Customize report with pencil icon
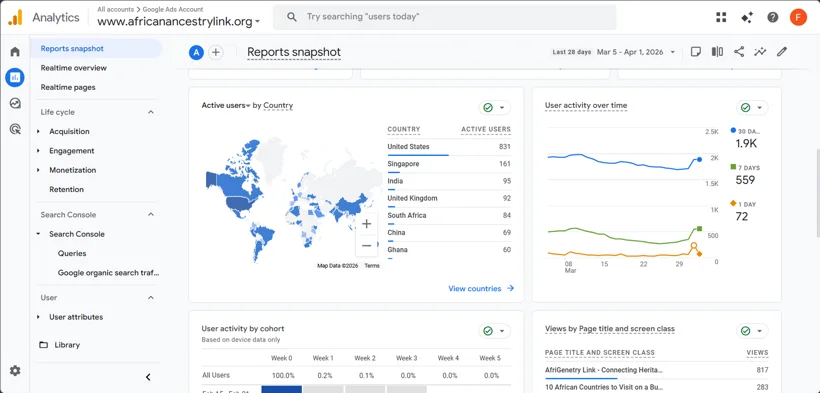 pos(781,52)
